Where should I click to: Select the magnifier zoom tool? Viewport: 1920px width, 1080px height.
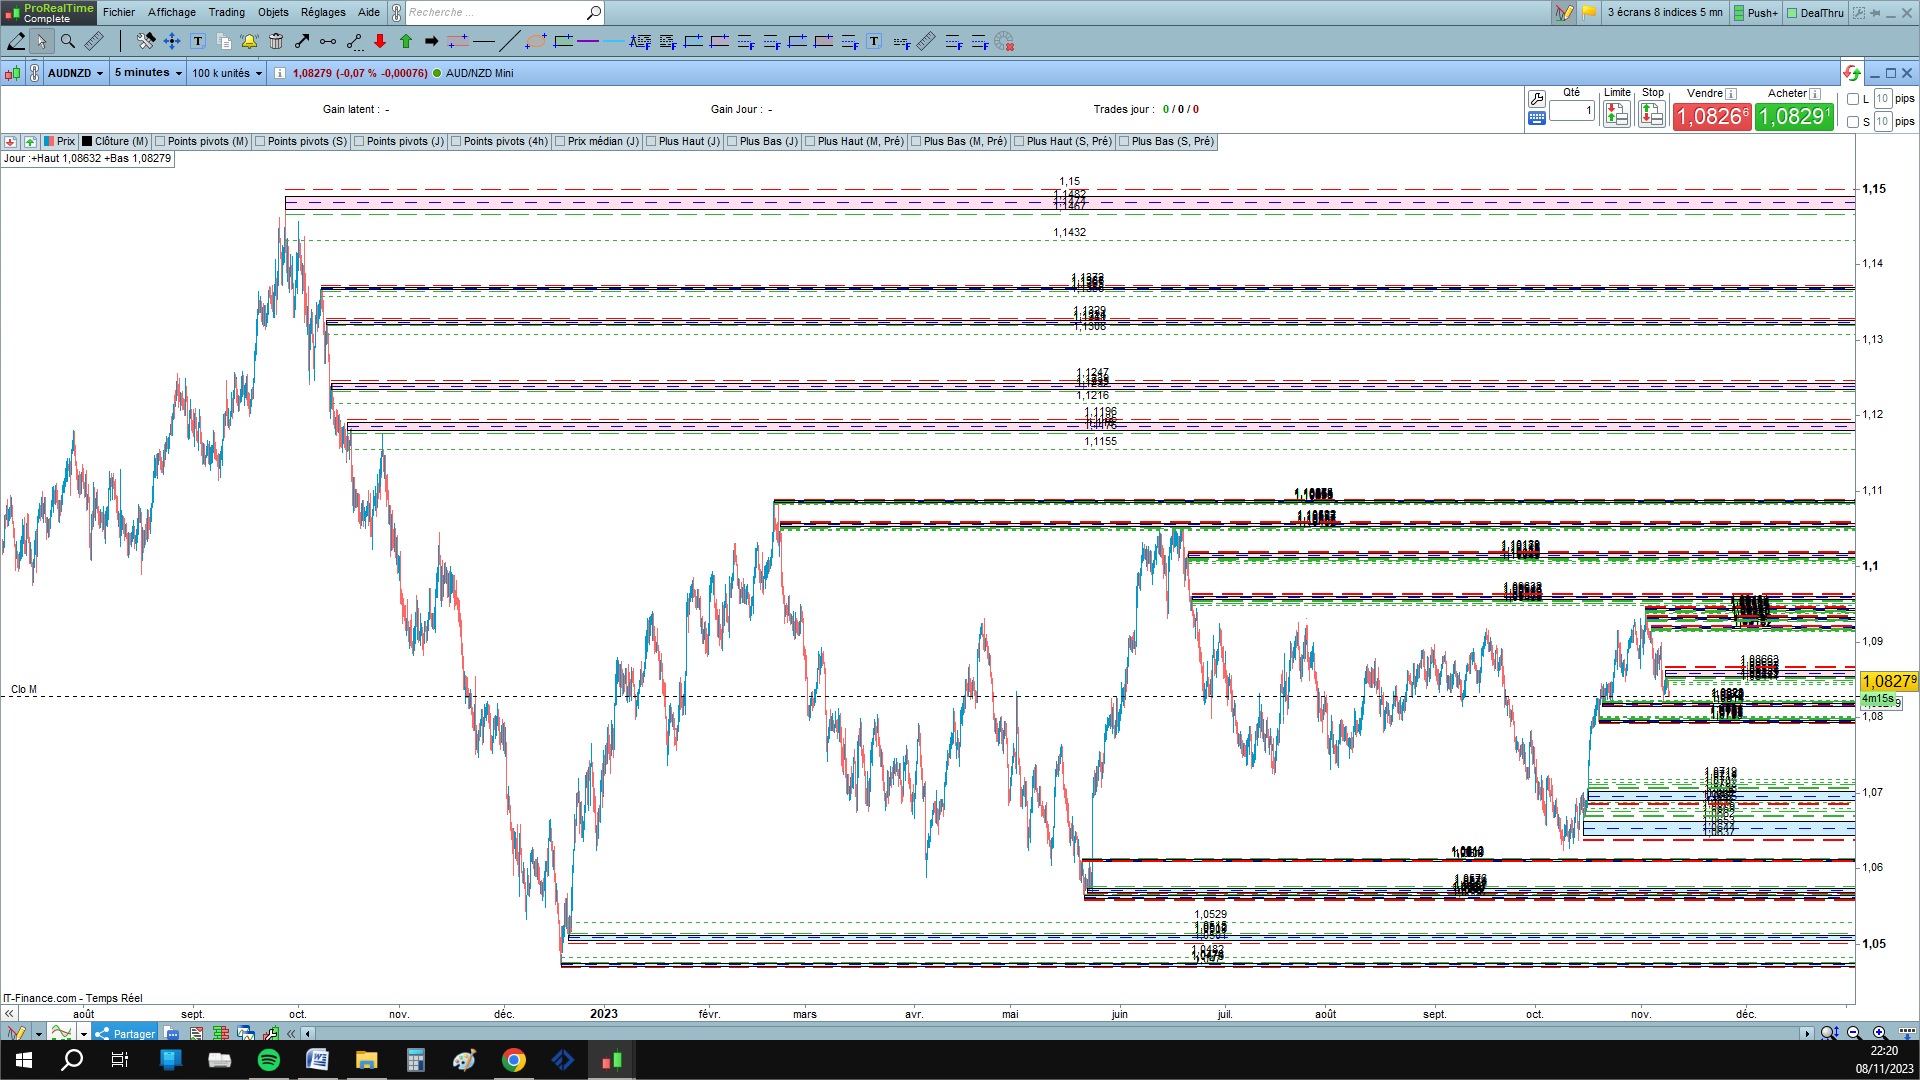point(68,41)
